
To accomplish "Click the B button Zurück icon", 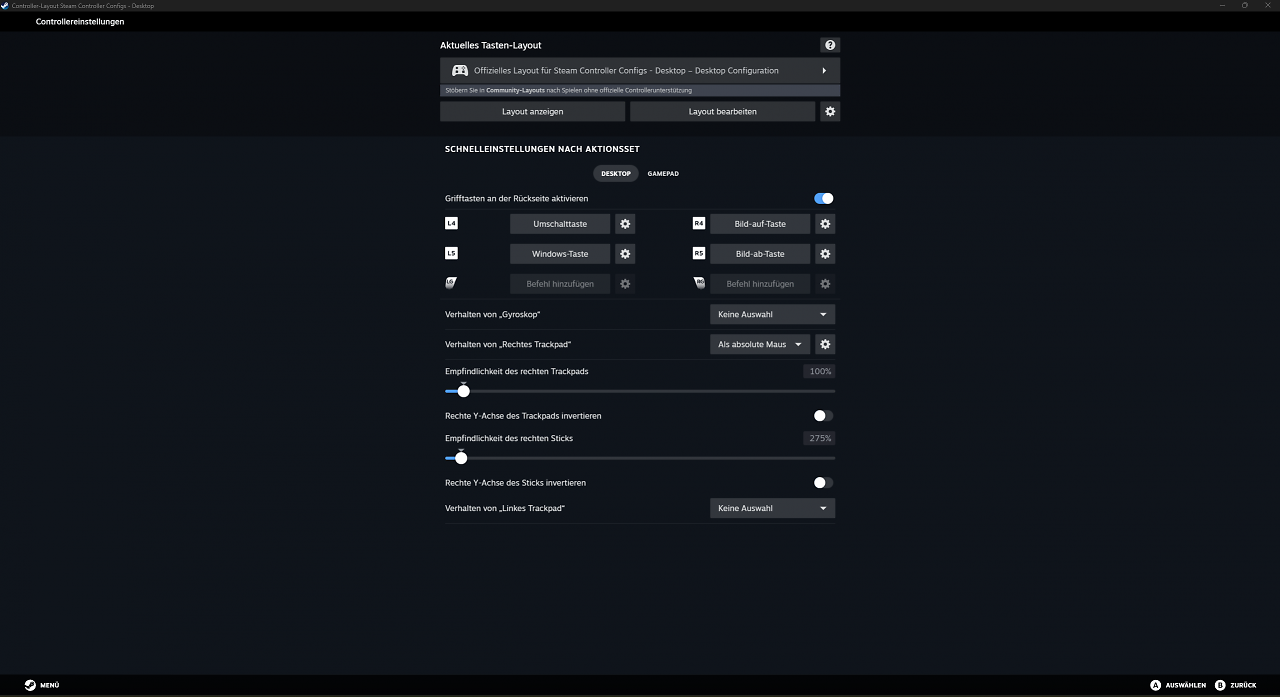I will click(1220, 685).
